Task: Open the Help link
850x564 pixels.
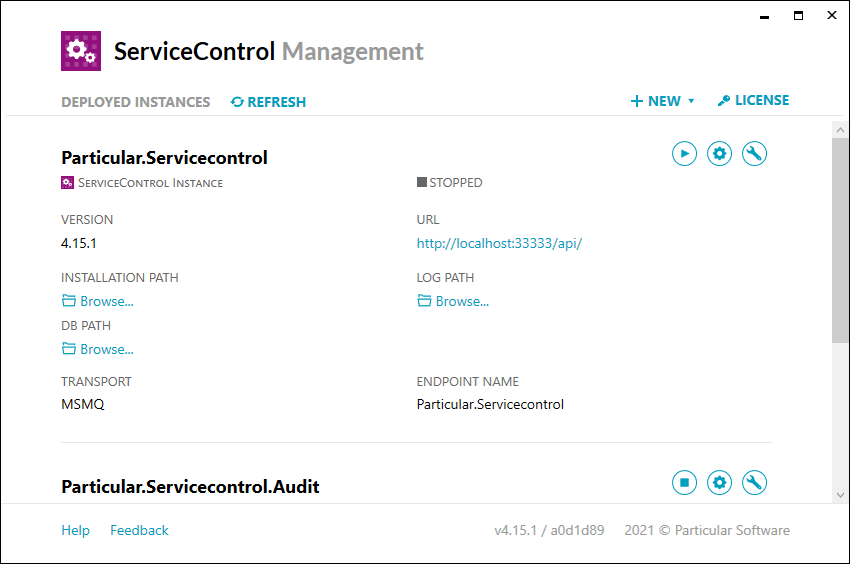Action: pyautogui.click(x=75, y=530)
